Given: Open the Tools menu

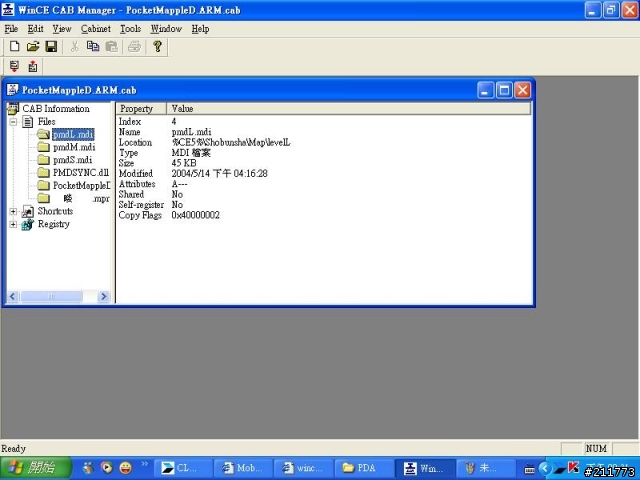Looking at the screenshot, I should pos(130,29).
